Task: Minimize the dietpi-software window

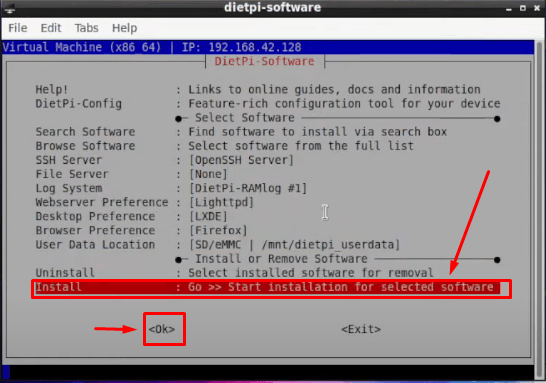Action: 509,8
